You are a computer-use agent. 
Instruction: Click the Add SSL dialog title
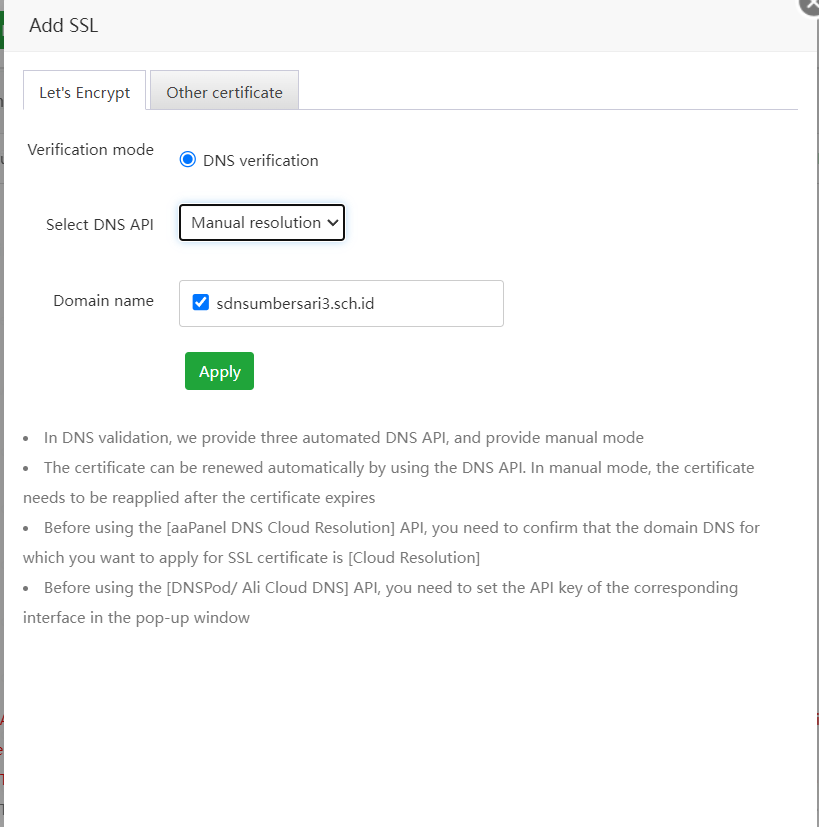pyautogui.click(x=64, y=25)
